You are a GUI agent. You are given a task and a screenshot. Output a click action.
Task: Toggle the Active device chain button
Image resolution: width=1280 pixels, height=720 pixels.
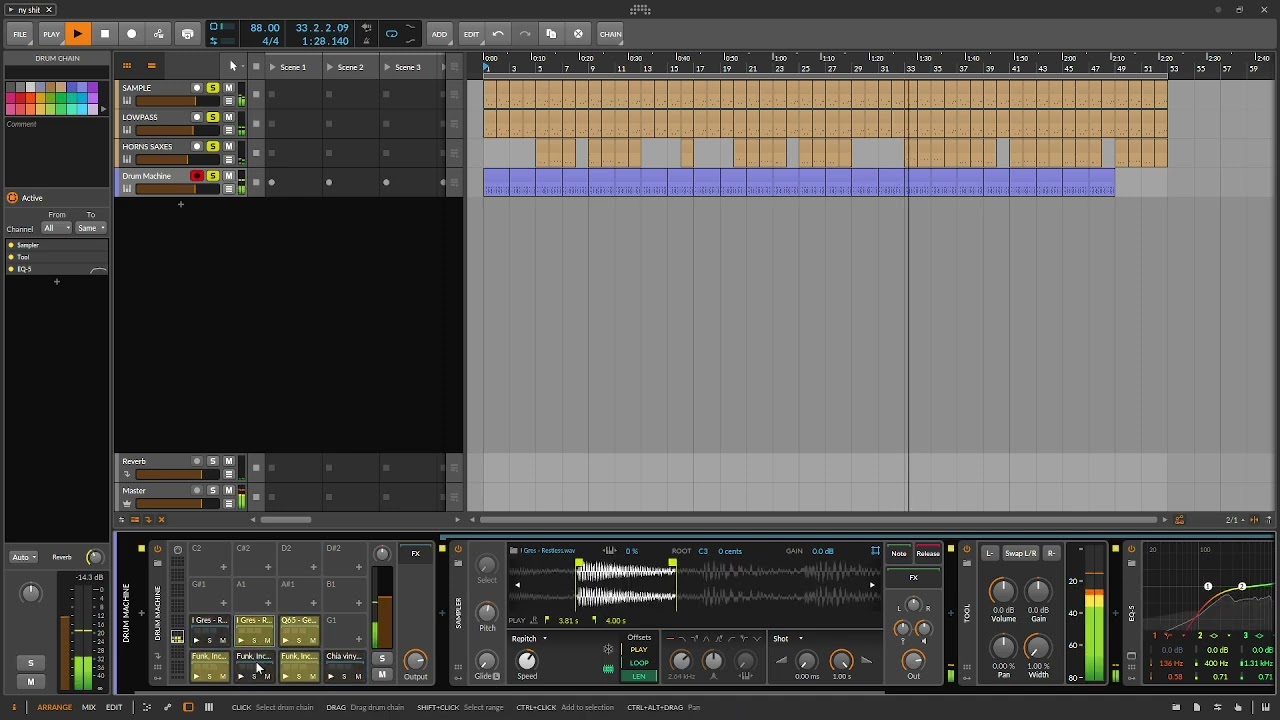pos(12,198)
